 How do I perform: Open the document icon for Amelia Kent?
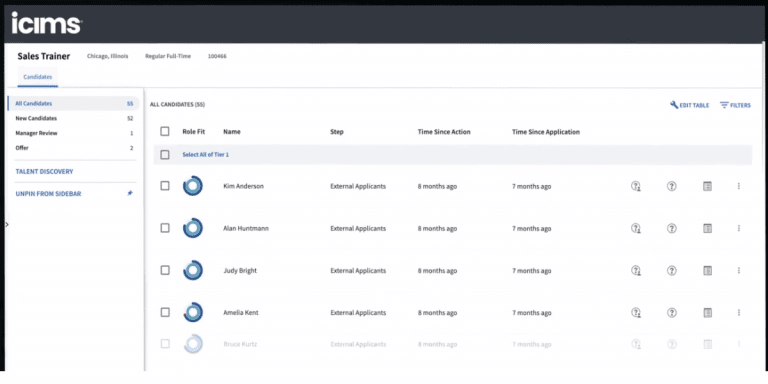707,312
